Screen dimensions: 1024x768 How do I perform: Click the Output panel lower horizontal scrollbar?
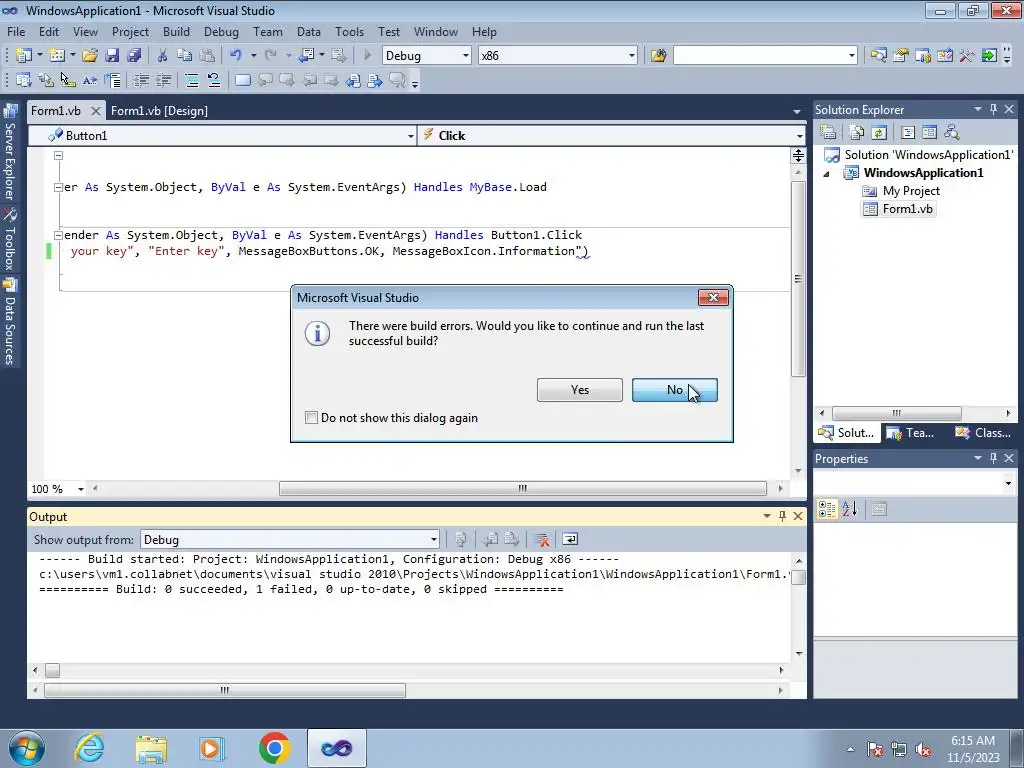tap(225, 690)
